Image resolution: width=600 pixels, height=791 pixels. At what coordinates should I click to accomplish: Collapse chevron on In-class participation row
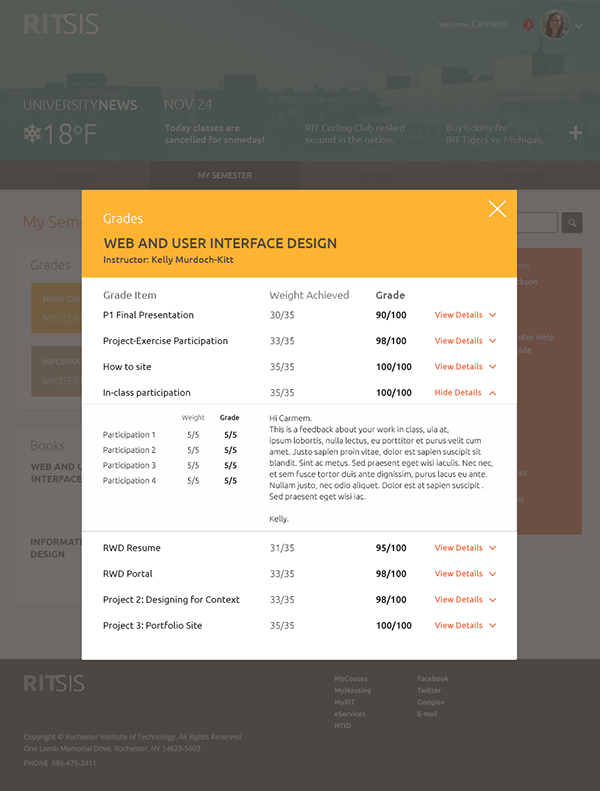[493, 392]
